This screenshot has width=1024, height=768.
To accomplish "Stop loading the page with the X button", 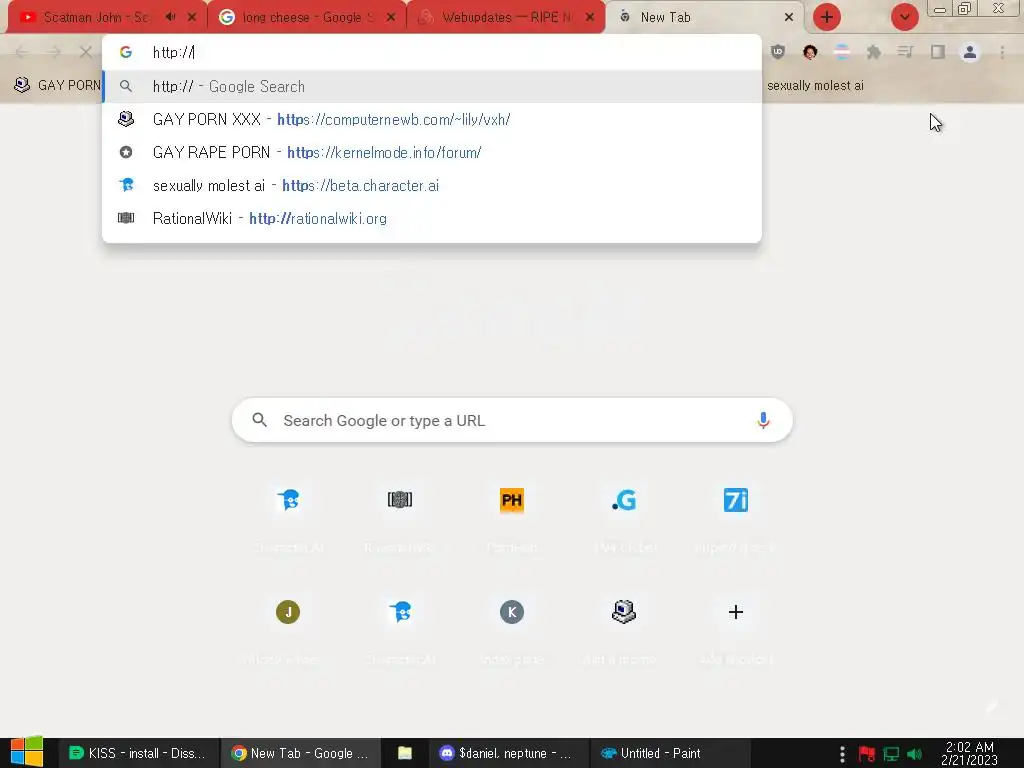I will (86, 52).
